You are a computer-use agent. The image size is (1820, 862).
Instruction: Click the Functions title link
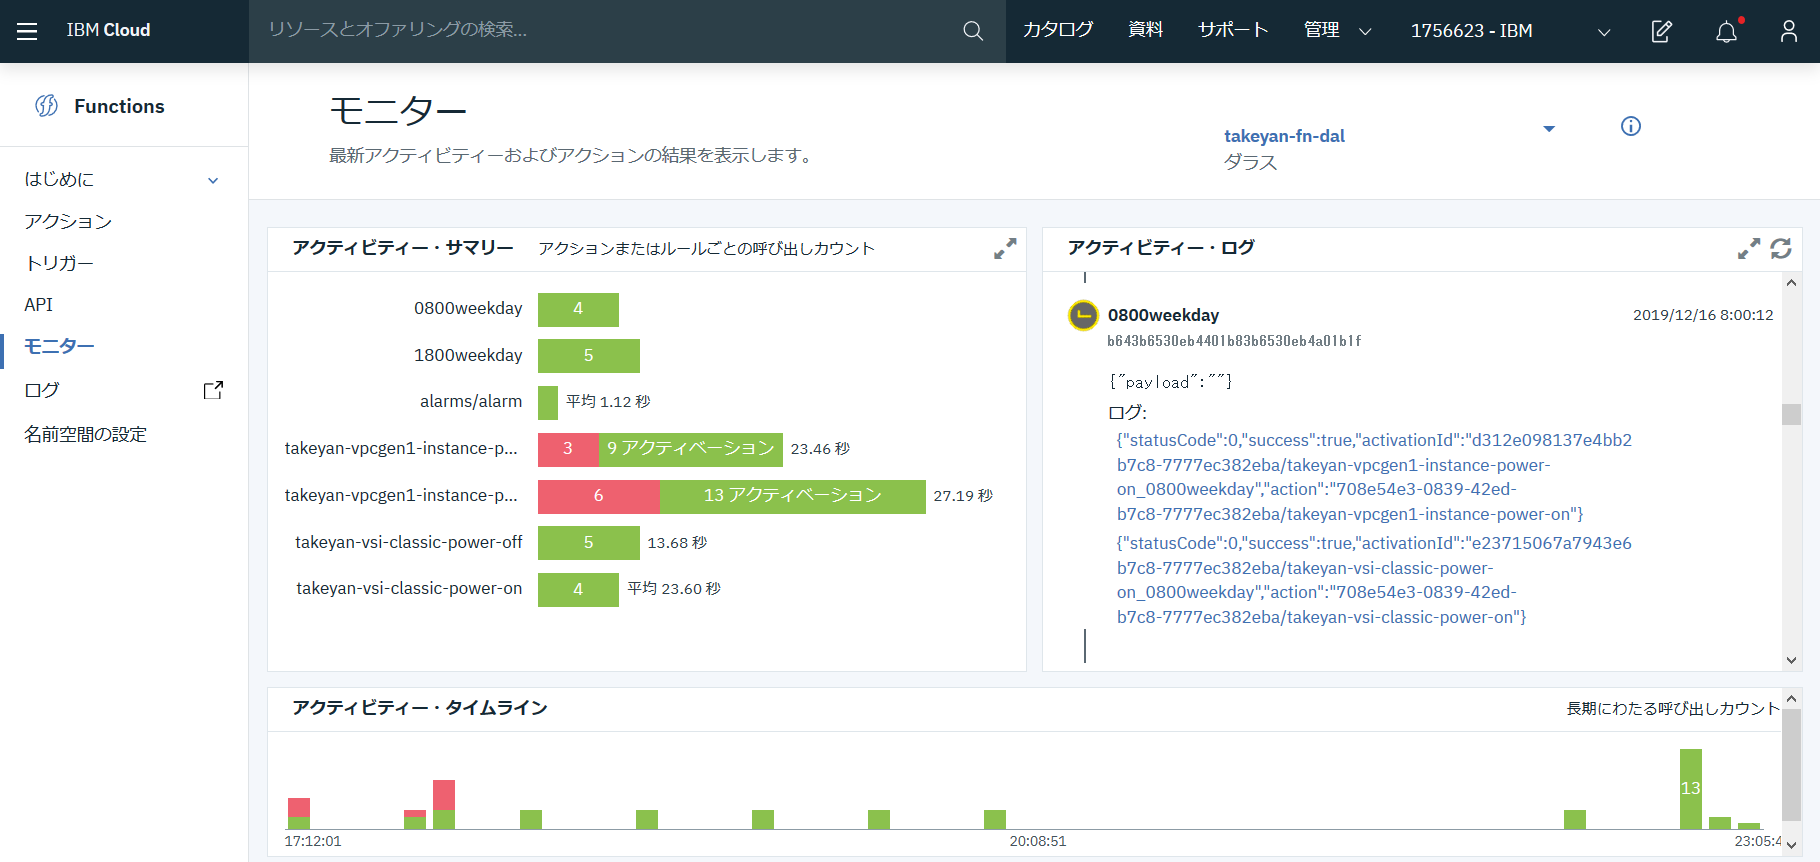pos(119,106)
